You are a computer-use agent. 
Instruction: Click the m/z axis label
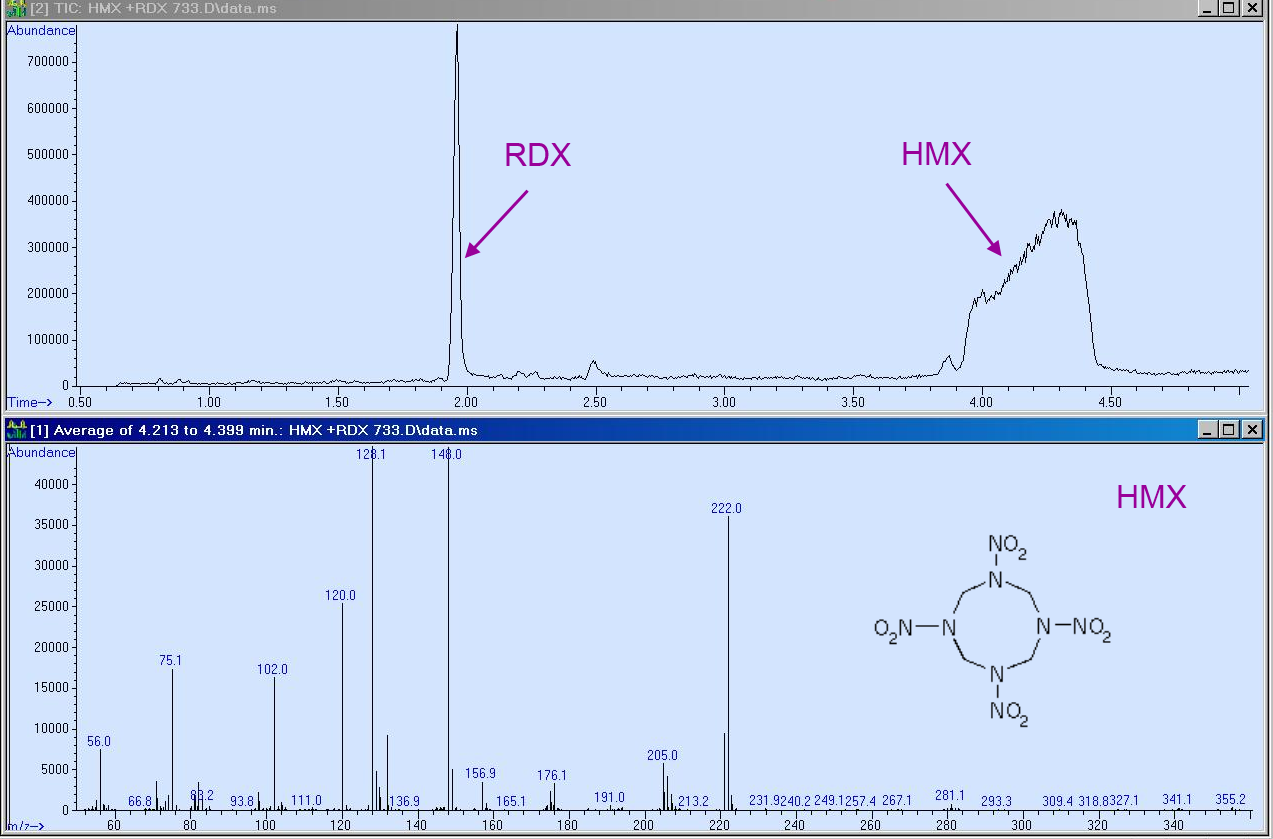25,827
